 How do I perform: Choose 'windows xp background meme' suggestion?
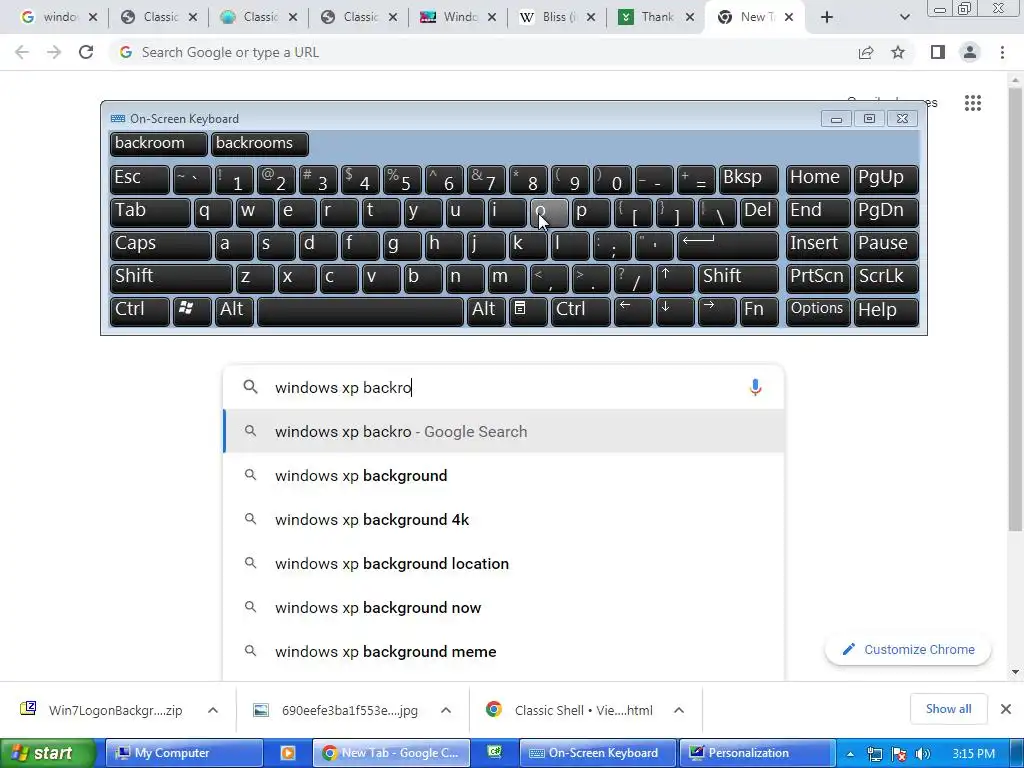(x=503, y=652)
